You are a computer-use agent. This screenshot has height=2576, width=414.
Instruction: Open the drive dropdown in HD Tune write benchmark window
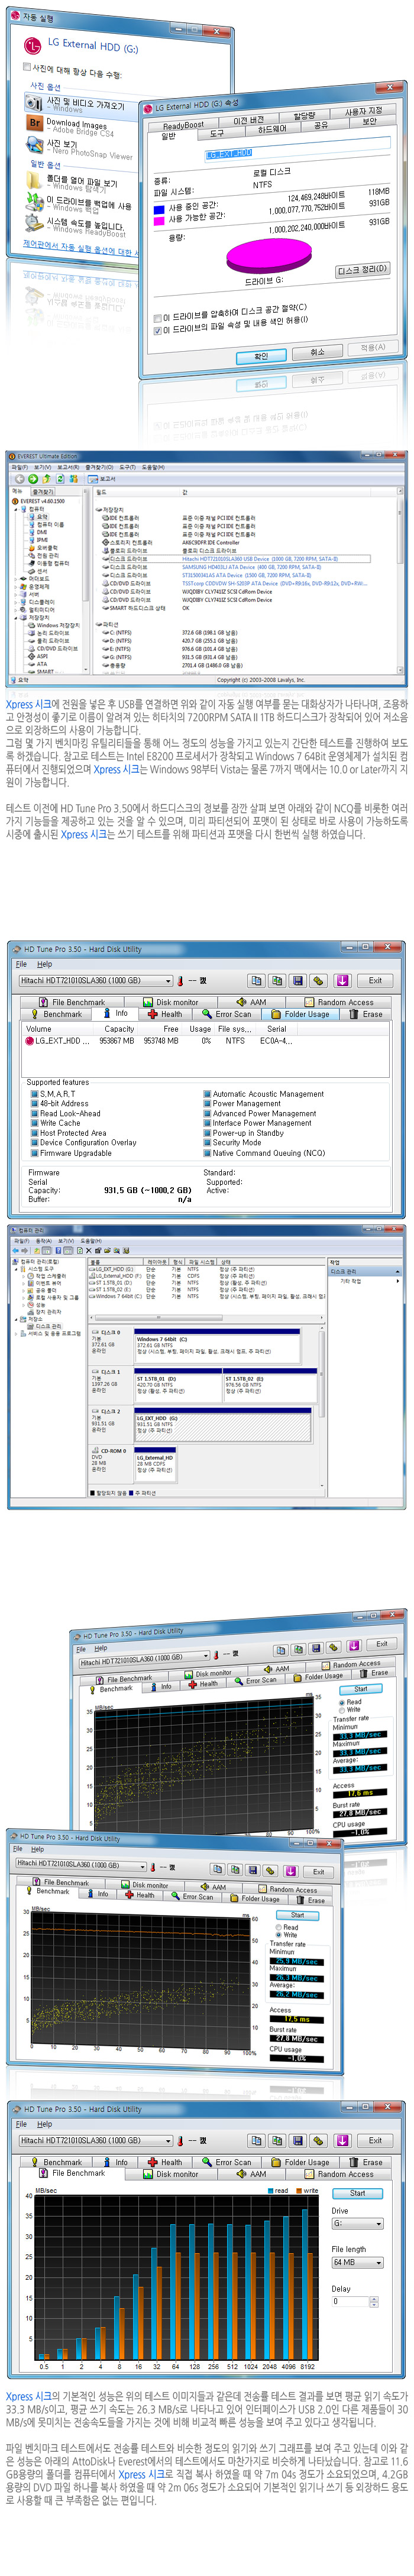81,1864
